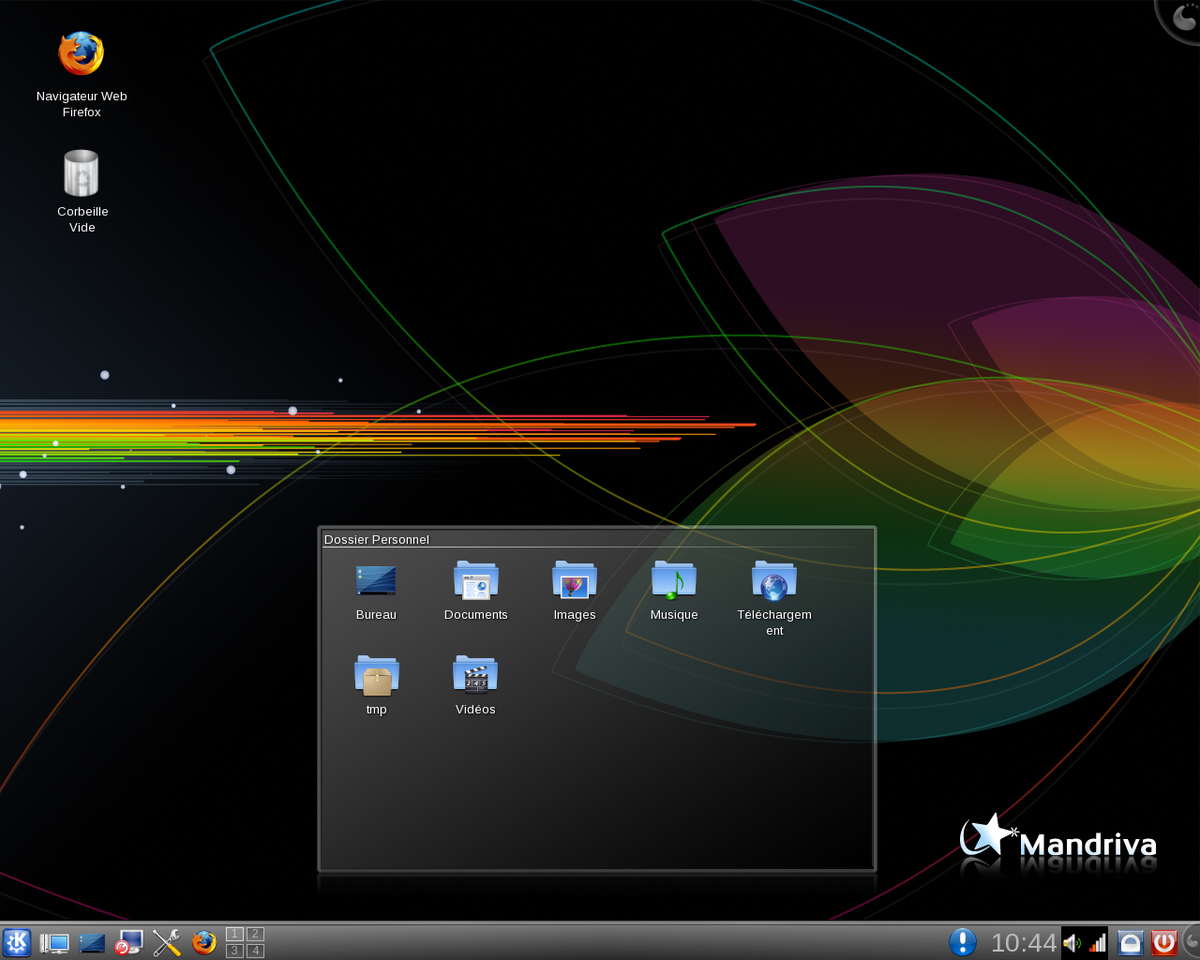The image size is (1200, 960).
Task: Launch Firefox from the bottom panel
Action: [x=204, y=942]
